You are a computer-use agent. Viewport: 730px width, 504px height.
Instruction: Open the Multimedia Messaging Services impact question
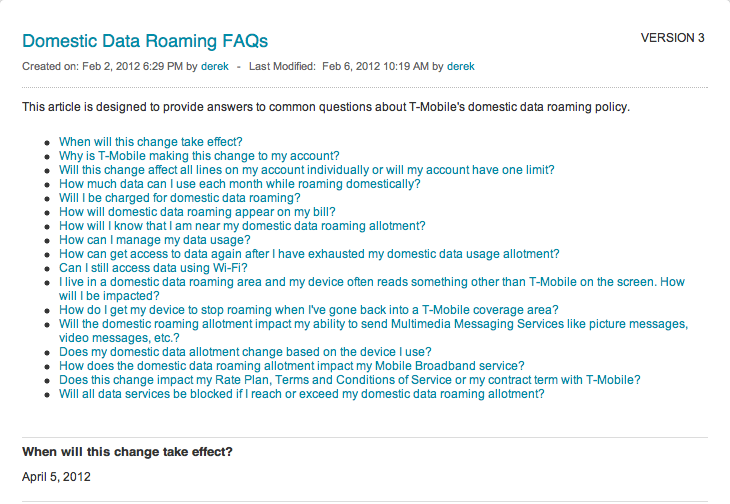373,324
